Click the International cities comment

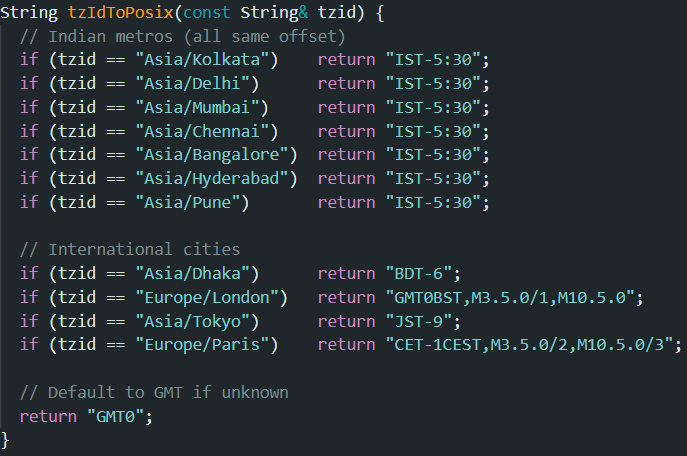[130, 249]
